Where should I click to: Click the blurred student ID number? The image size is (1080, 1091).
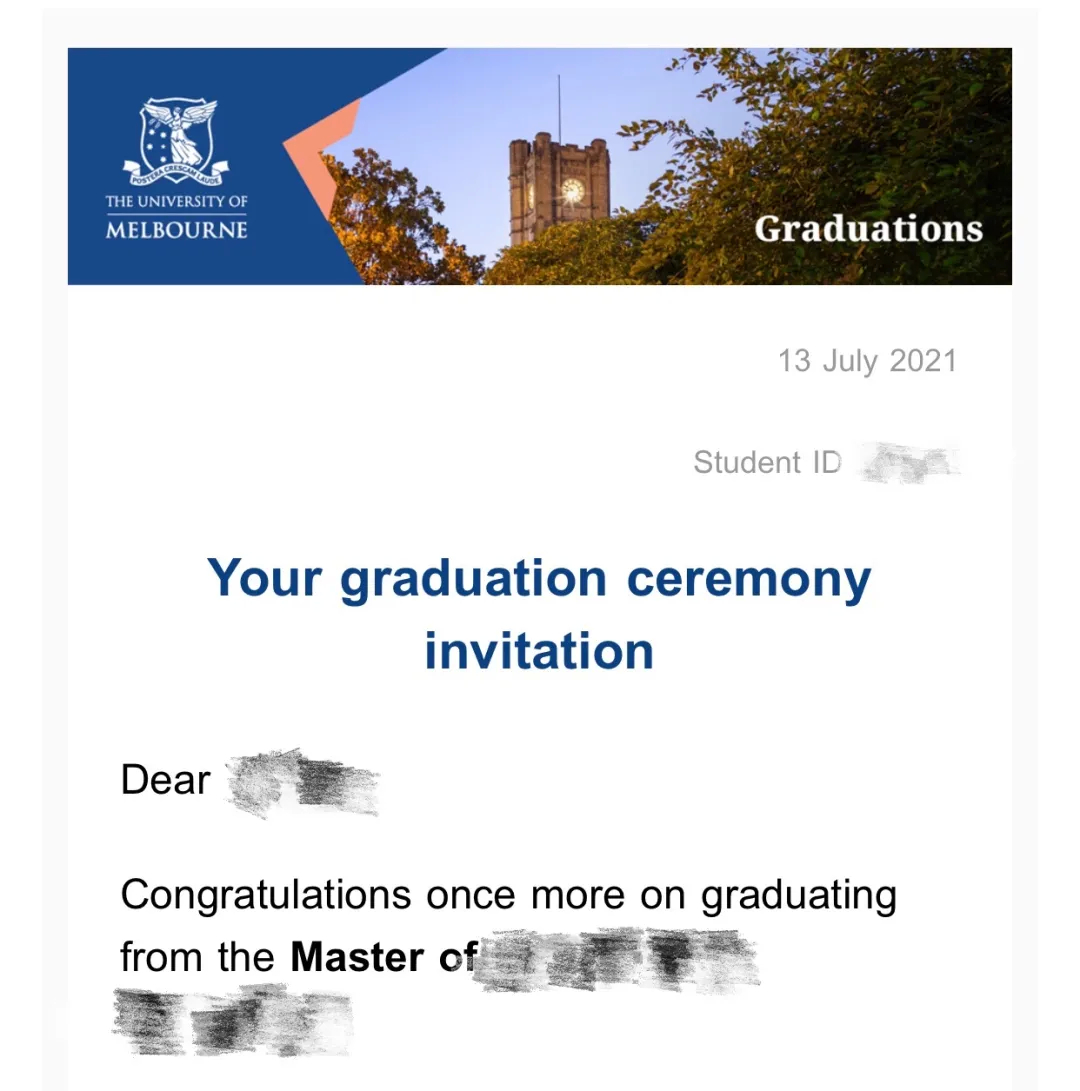910,463
